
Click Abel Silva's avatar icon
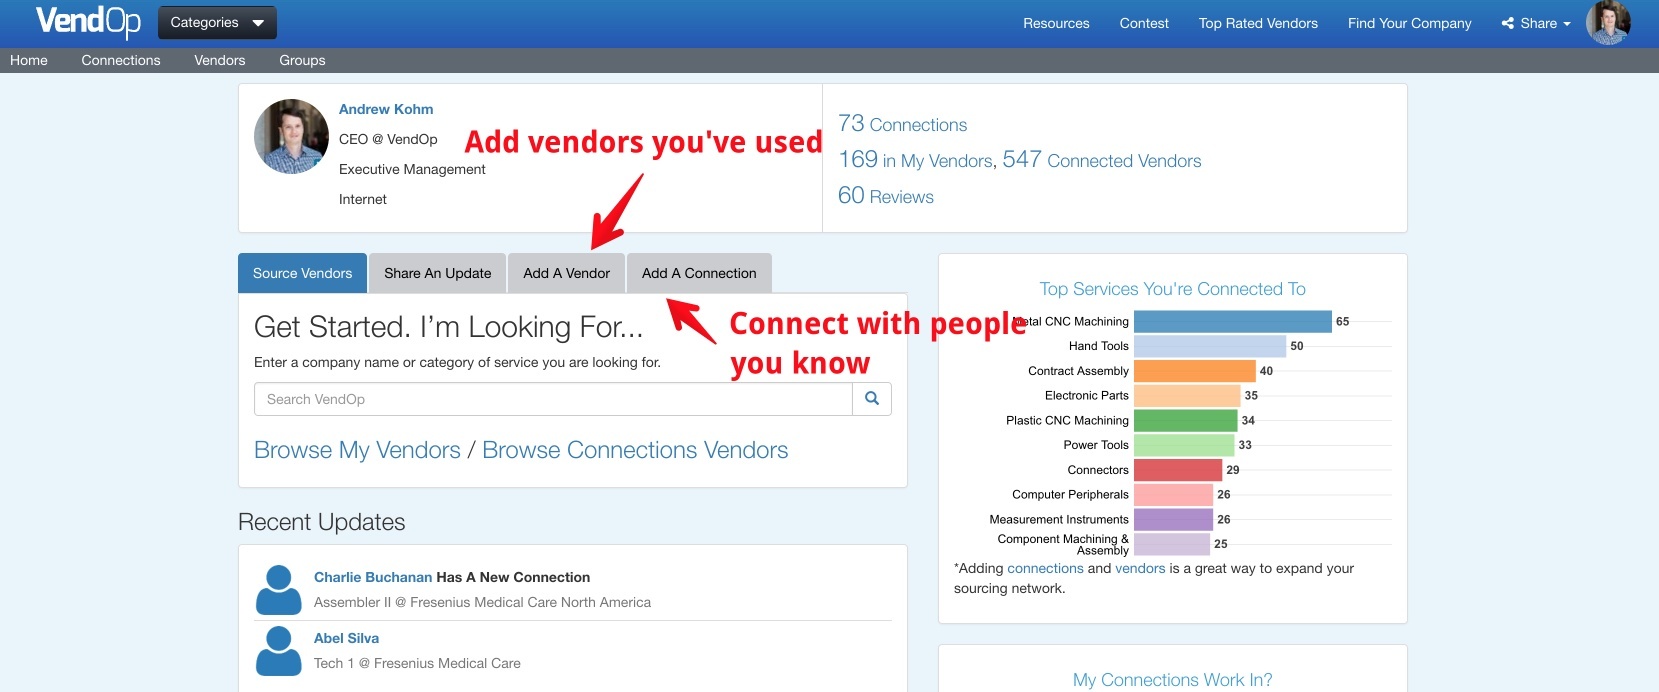[279, 651]
